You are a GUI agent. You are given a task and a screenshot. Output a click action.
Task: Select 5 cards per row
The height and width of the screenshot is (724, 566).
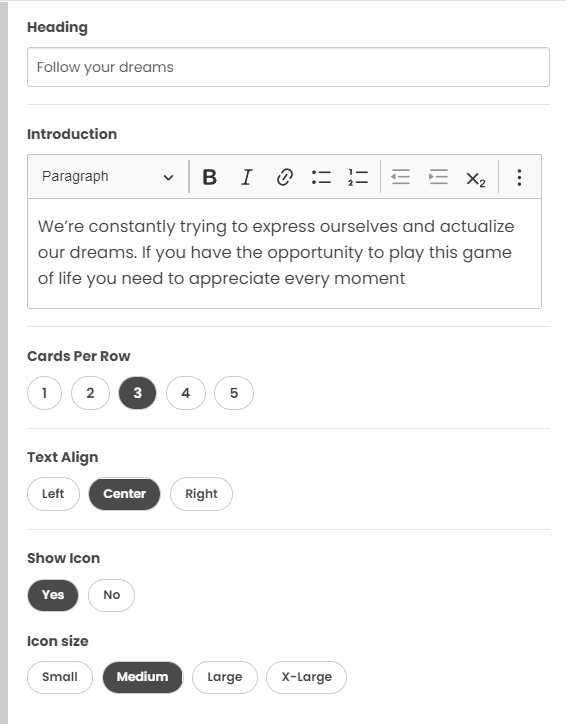[234, 393]
